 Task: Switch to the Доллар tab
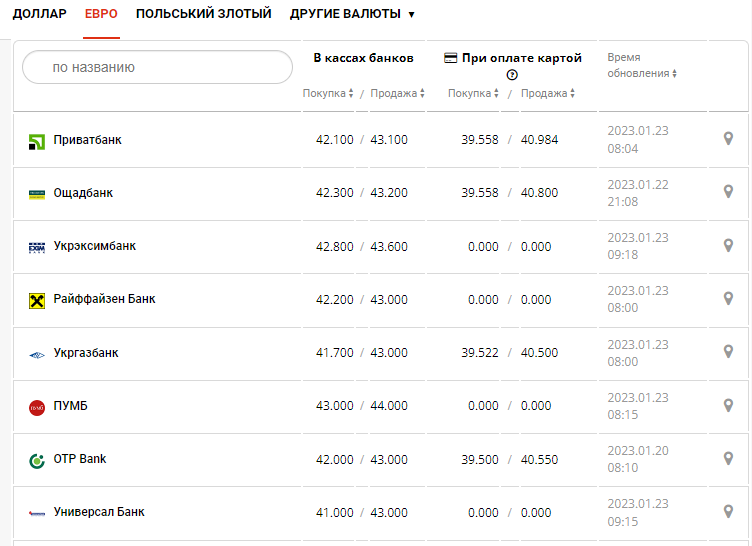40,14
